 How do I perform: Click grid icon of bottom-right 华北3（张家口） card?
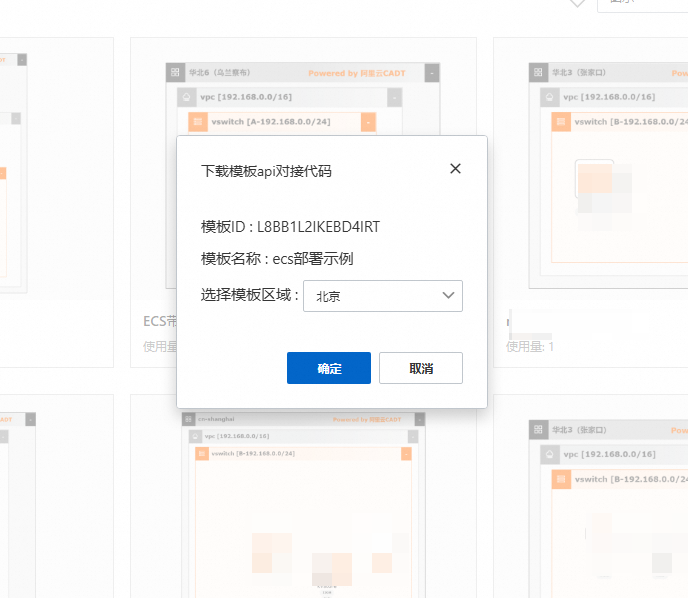pyautogui.click(x=538, y=430)
